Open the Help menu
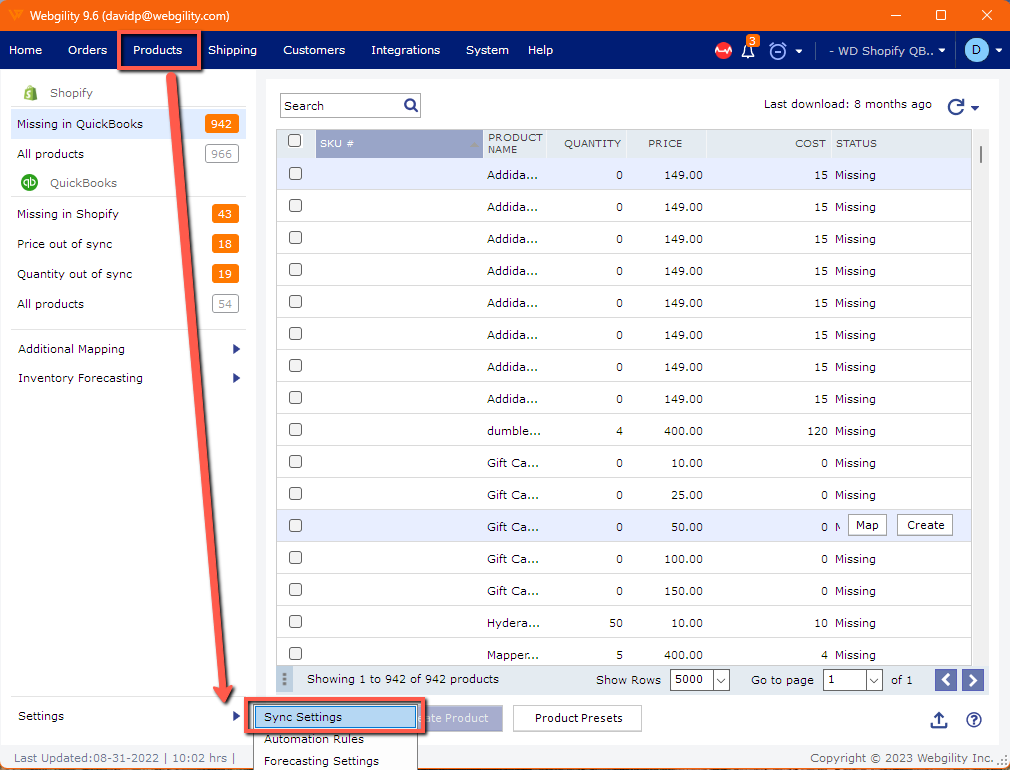 pos(540,50)
